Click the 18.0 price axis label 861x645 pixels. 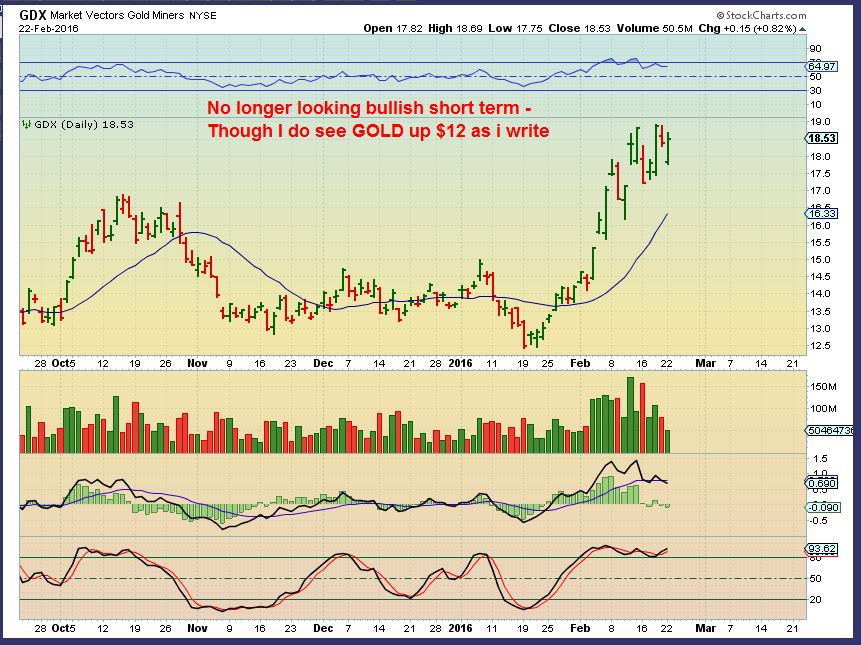pyautogui.click(x=821, y=156)
